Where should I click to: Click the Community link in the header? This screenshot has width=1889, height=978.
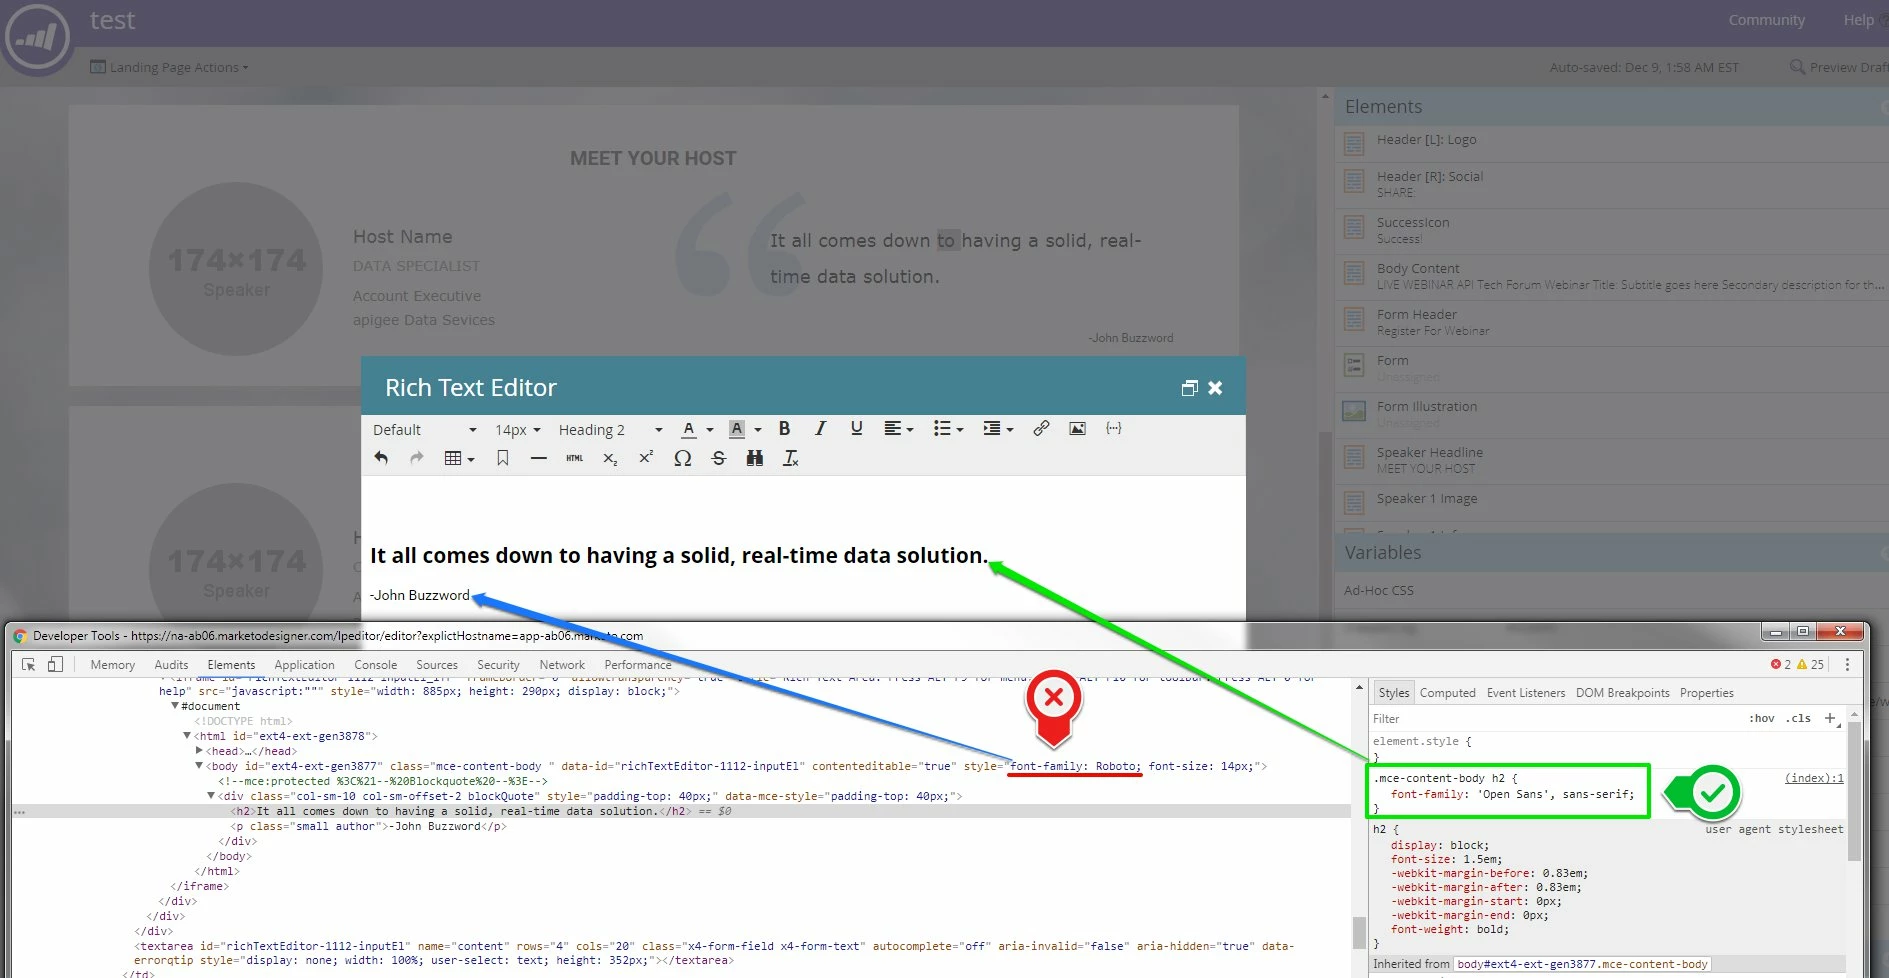pos(1766,20)
